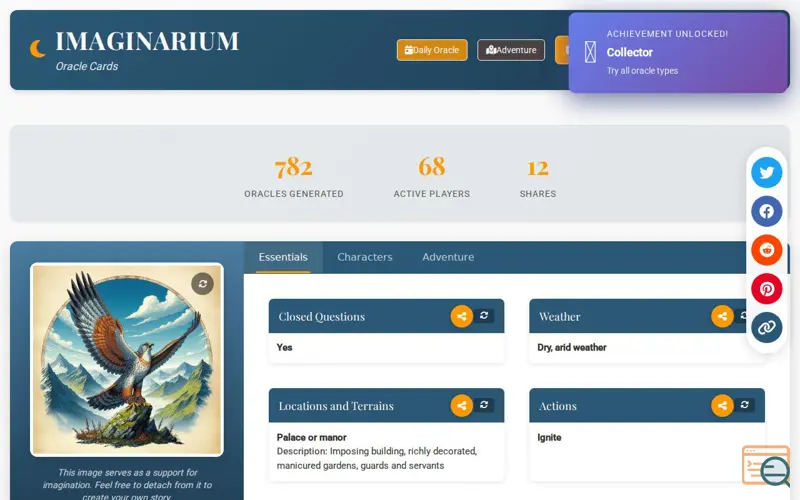
Task: Click the falcon oracle card image
Action: click(x=127, y=360)
